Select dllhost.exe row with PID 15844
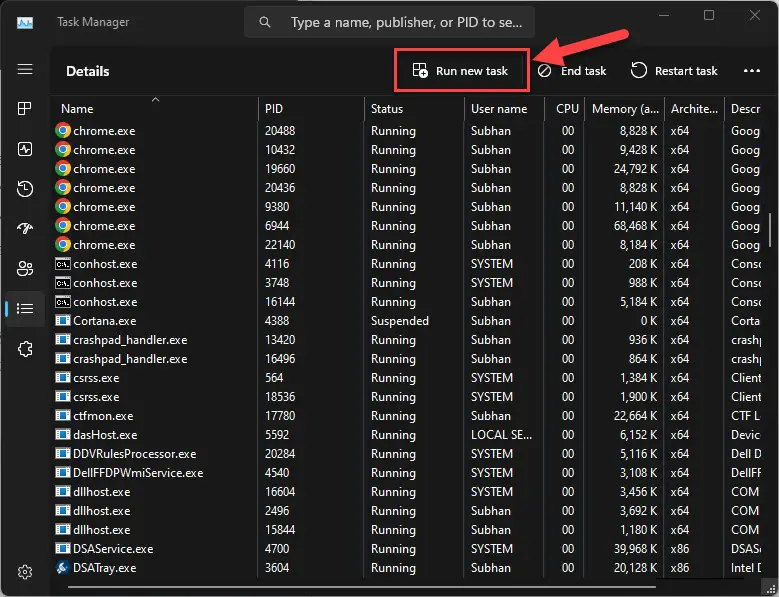 (406, 529)
